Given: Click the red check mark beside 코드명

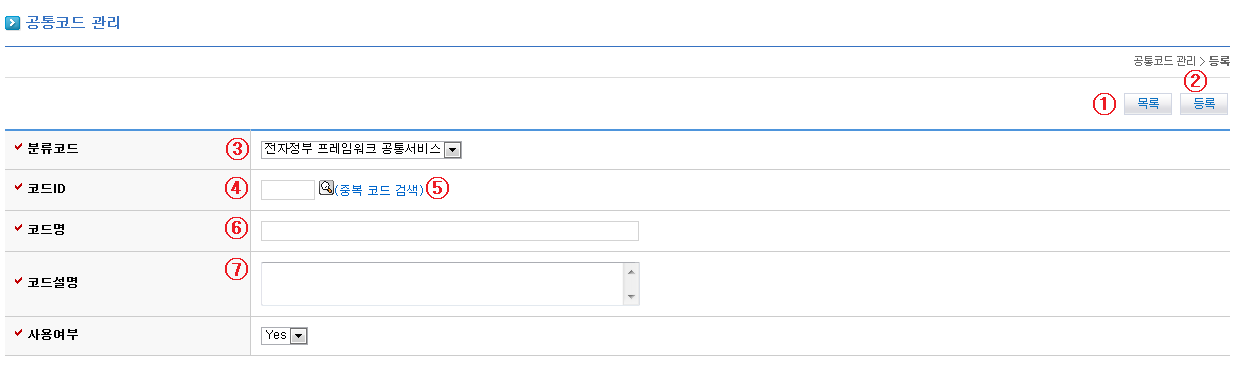Looking at the screenshot, I should (19, 229).
